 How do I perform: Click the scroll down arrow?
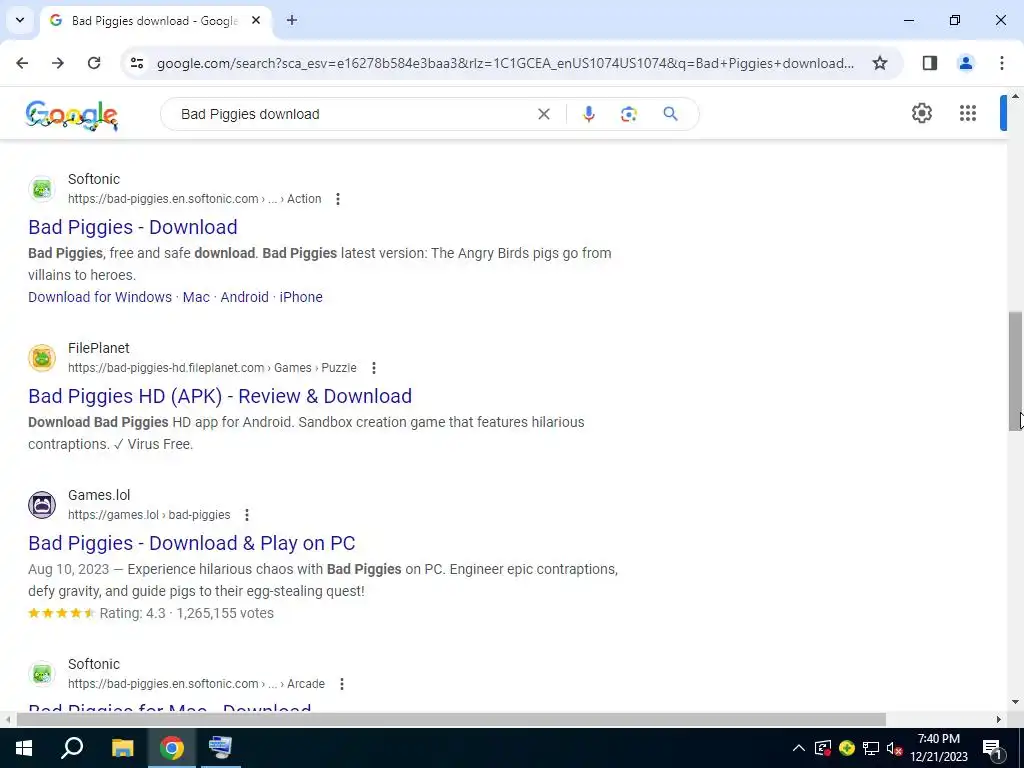click(x=1015, y=703)
